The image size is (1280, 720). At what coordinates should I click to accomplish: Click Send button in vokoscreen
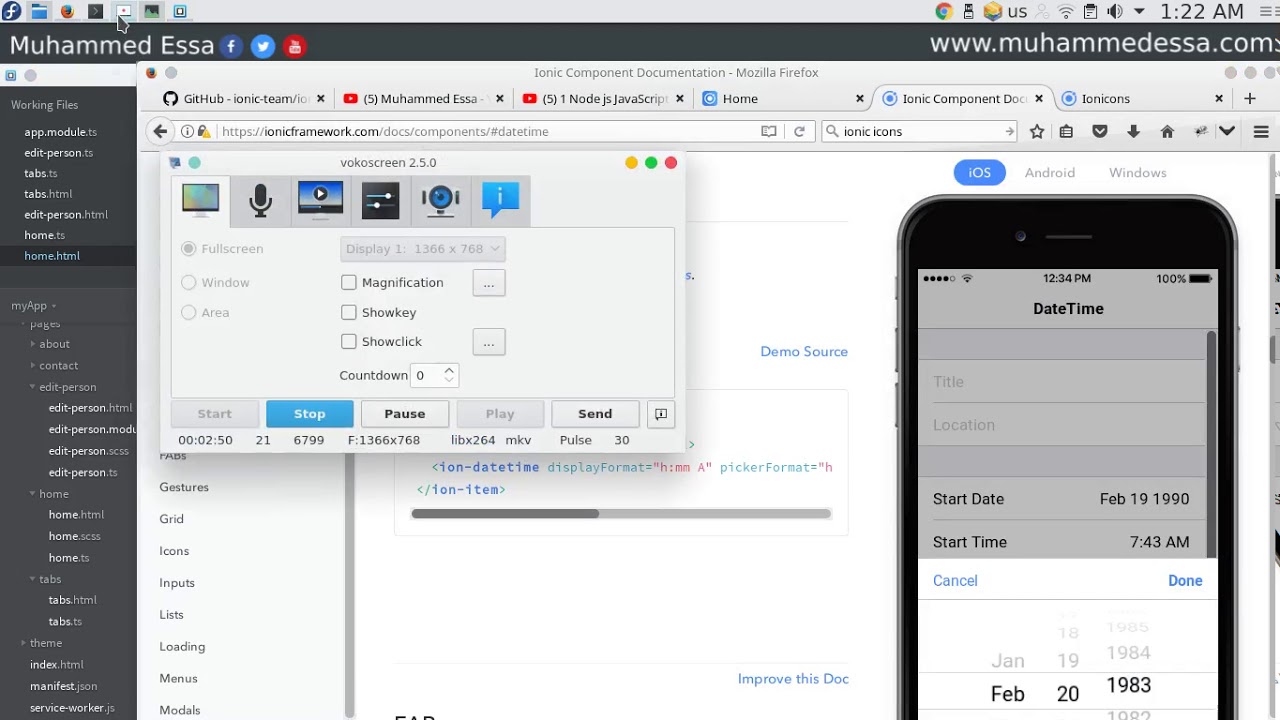pyautogui.click(x=595, y=414)
